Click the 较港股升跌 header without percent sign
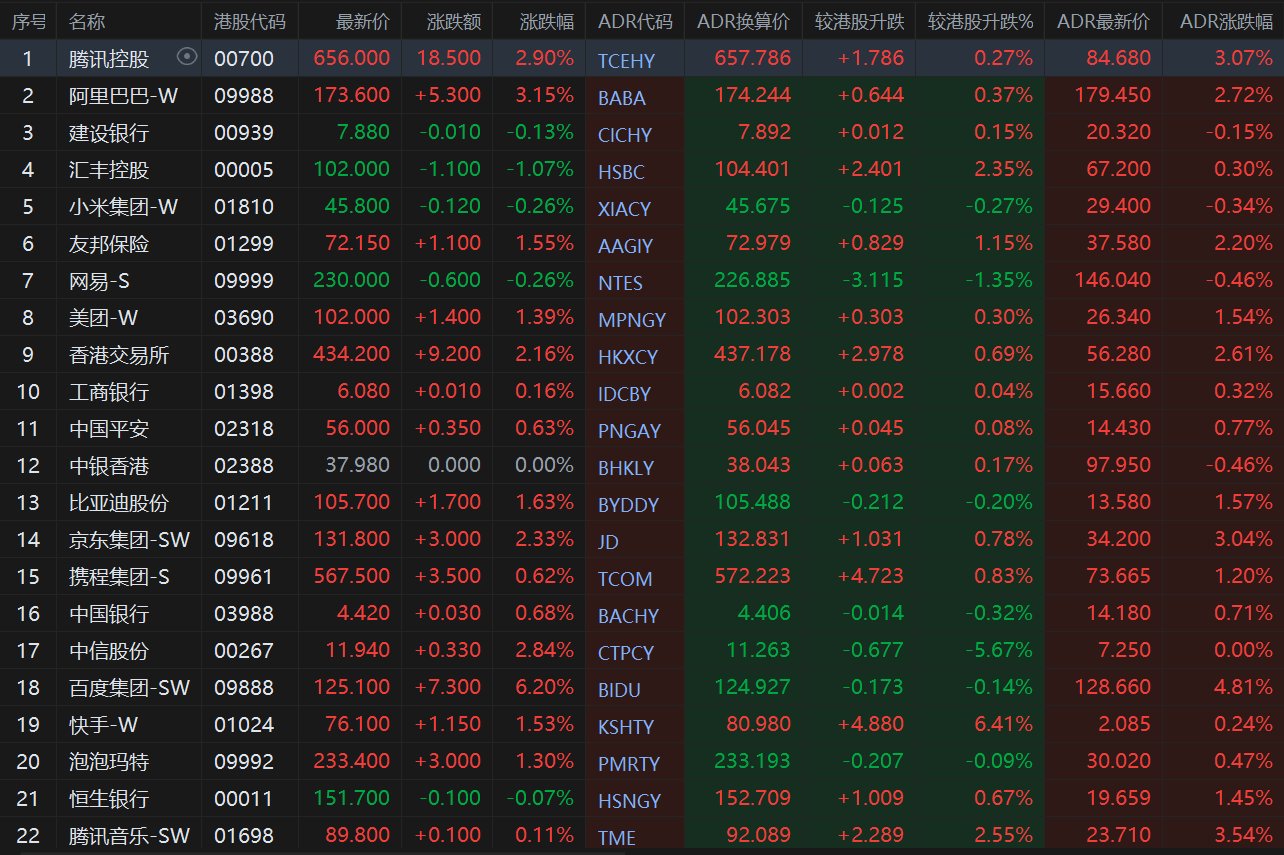 [x=860, y=21]
